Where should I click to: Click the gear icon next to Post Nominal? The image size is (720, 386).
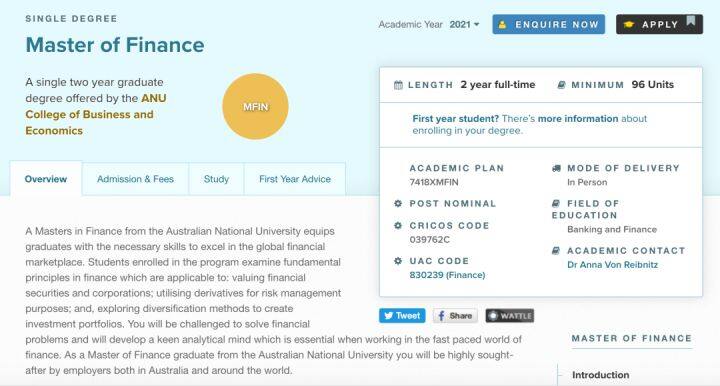click(x=398, y=203)
